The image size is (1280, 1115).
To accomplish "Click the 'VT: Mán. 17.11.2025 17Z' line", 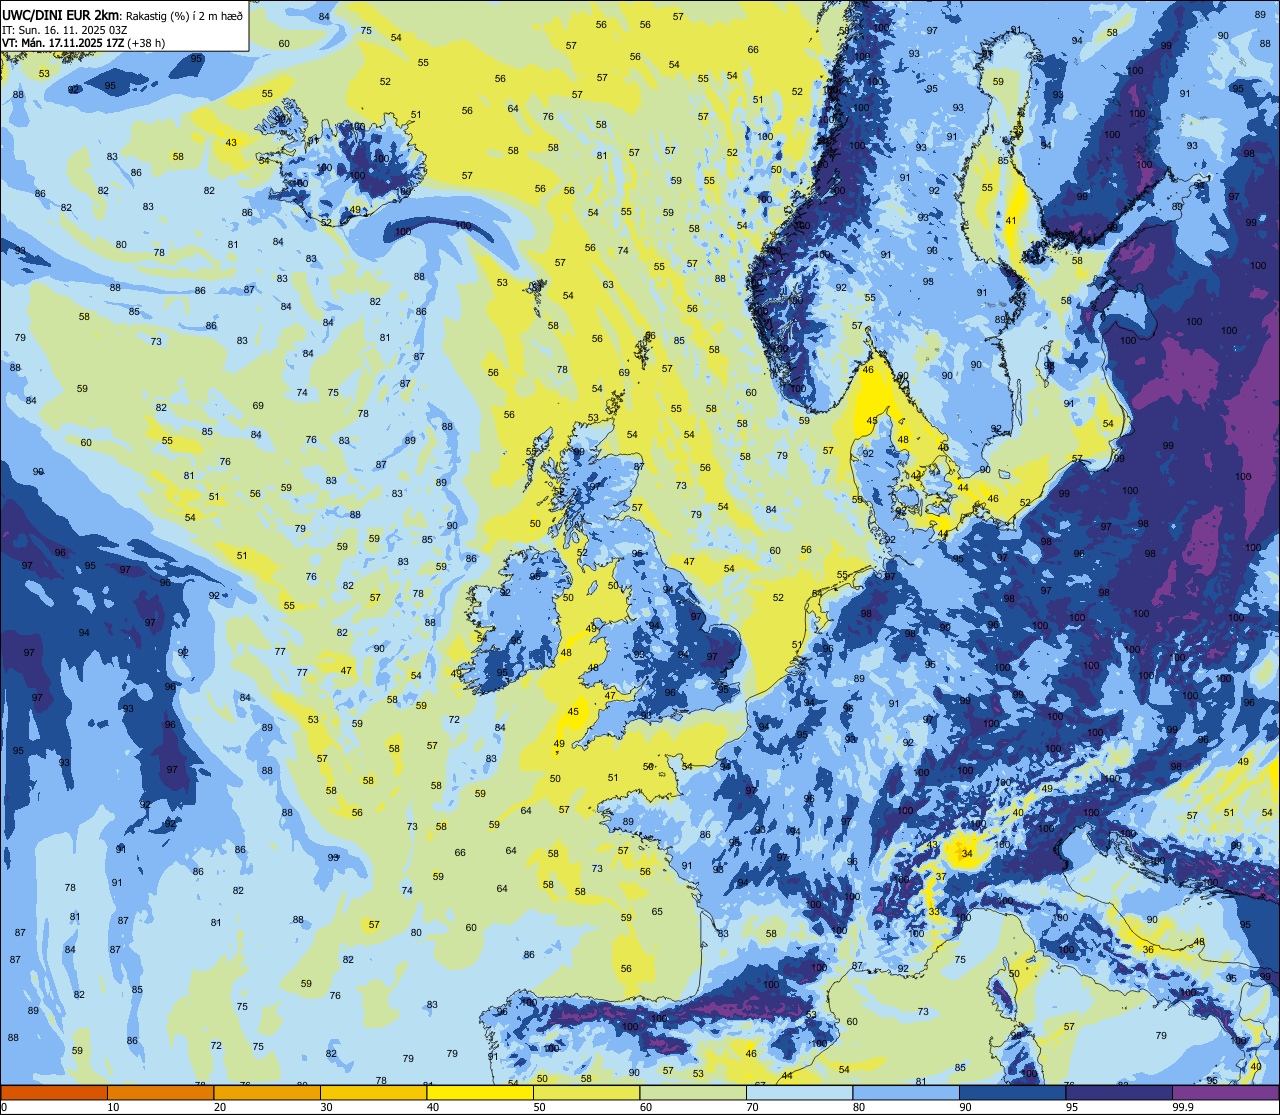I will pos(63,43).
